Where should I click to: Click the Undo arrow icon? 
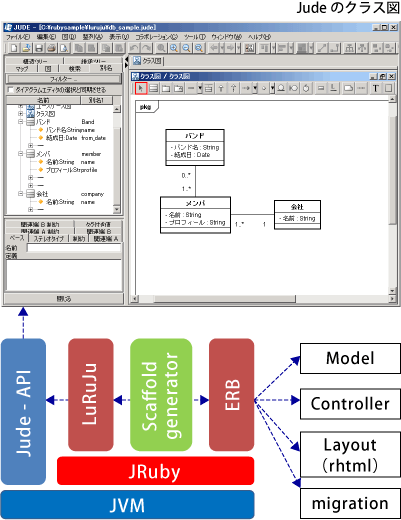click(x=134, y=48)
